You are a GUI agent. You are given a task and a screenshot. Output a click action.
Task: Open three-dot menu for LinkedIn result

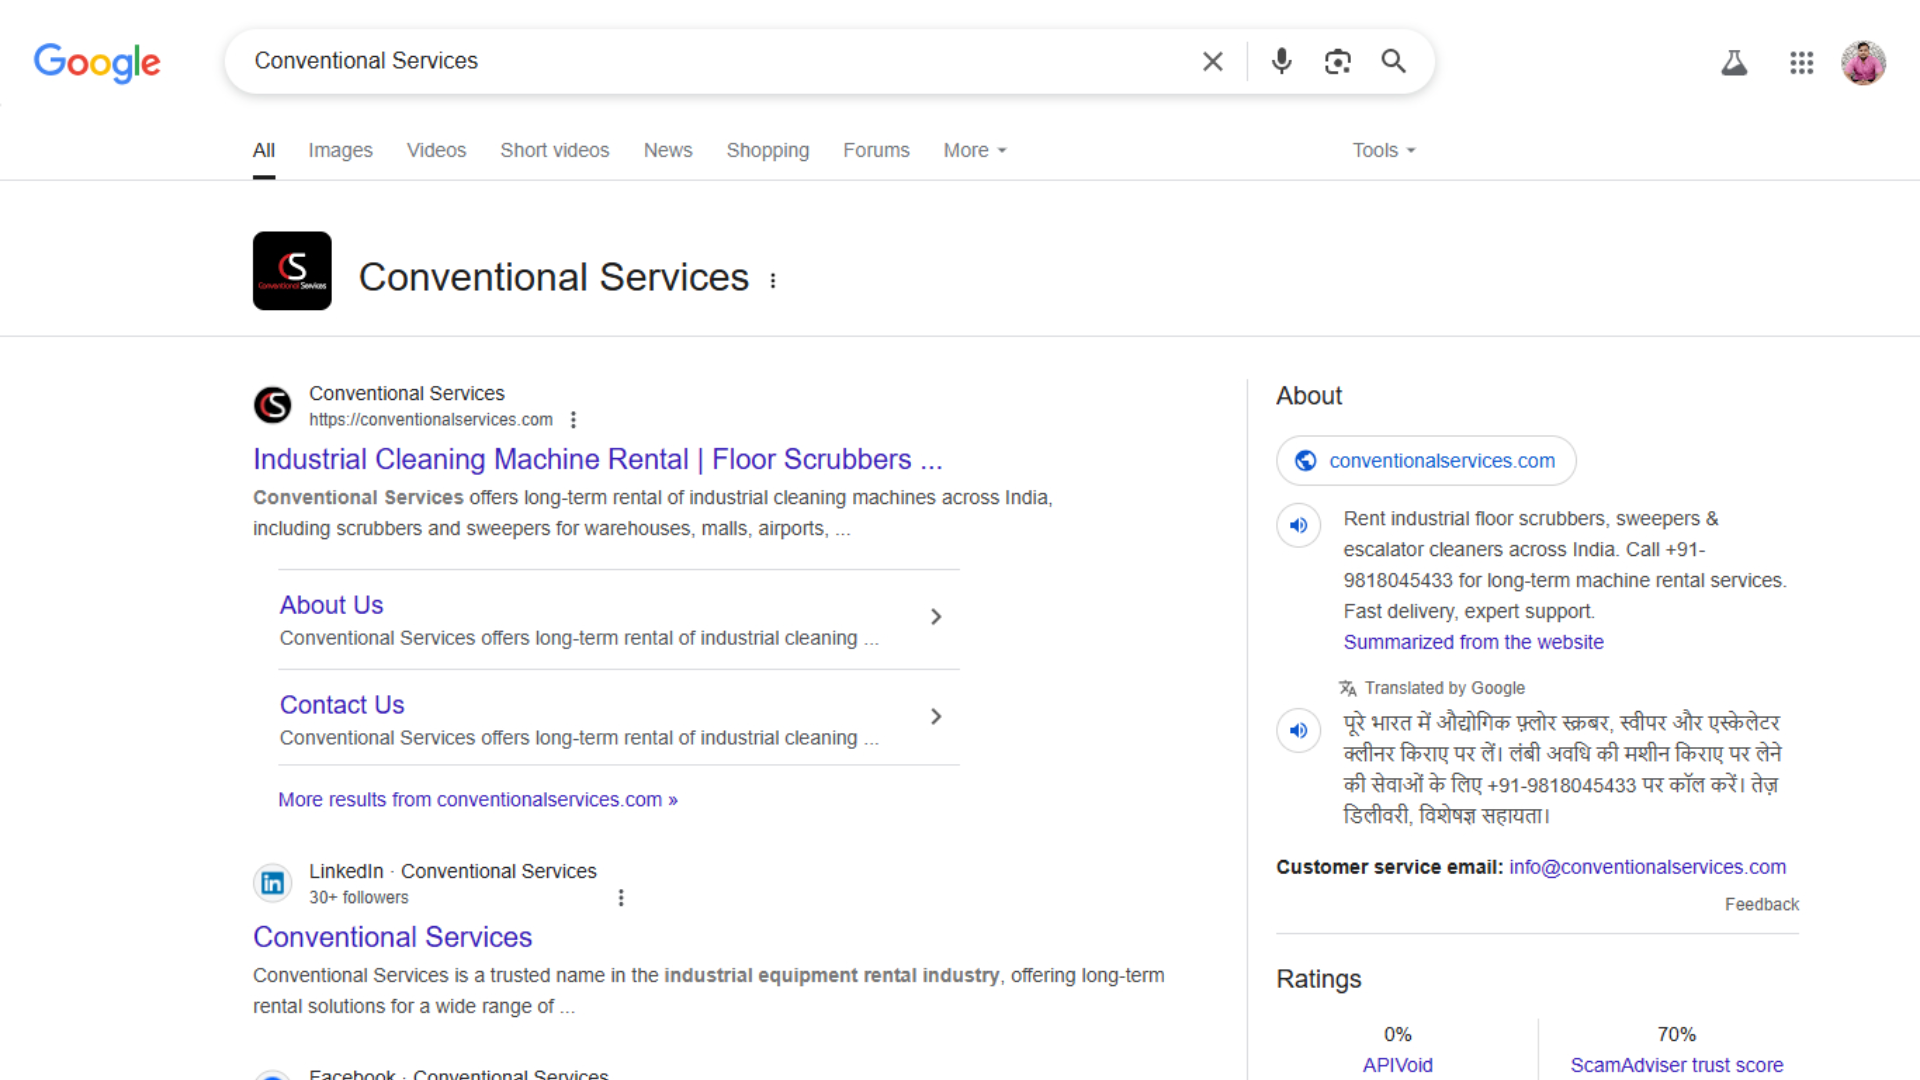point(621,898)
